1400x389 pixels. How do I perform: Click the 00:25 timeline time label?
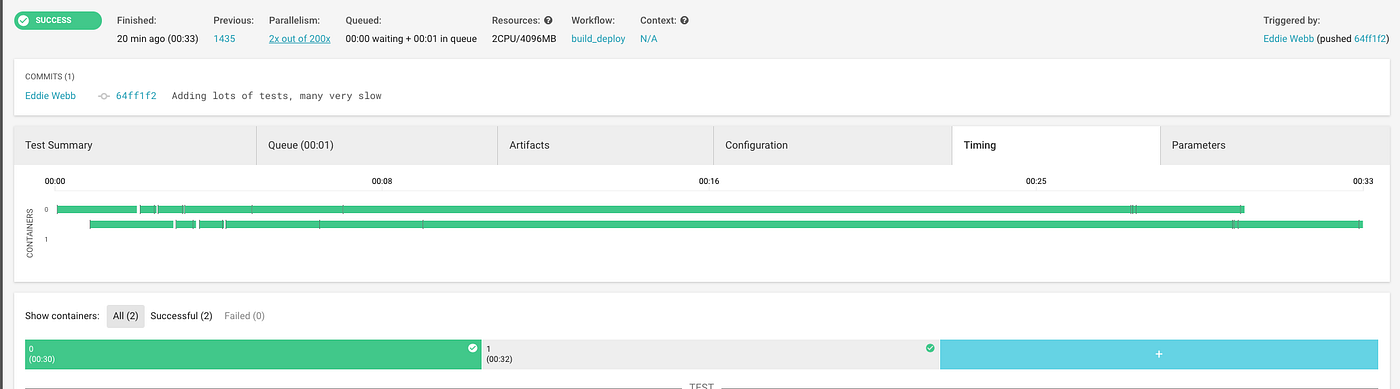click(1036, 181)
